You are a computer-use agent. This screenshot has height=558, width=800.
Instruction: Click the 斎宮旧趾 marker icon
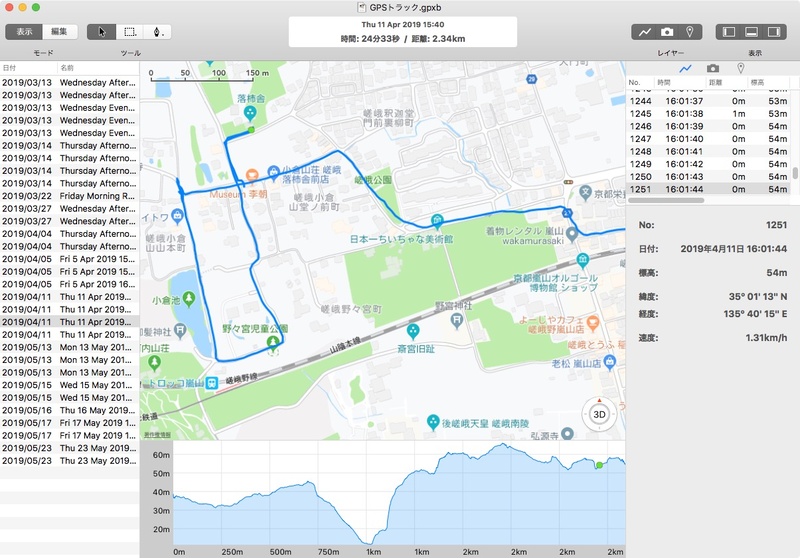pos(413,332)
